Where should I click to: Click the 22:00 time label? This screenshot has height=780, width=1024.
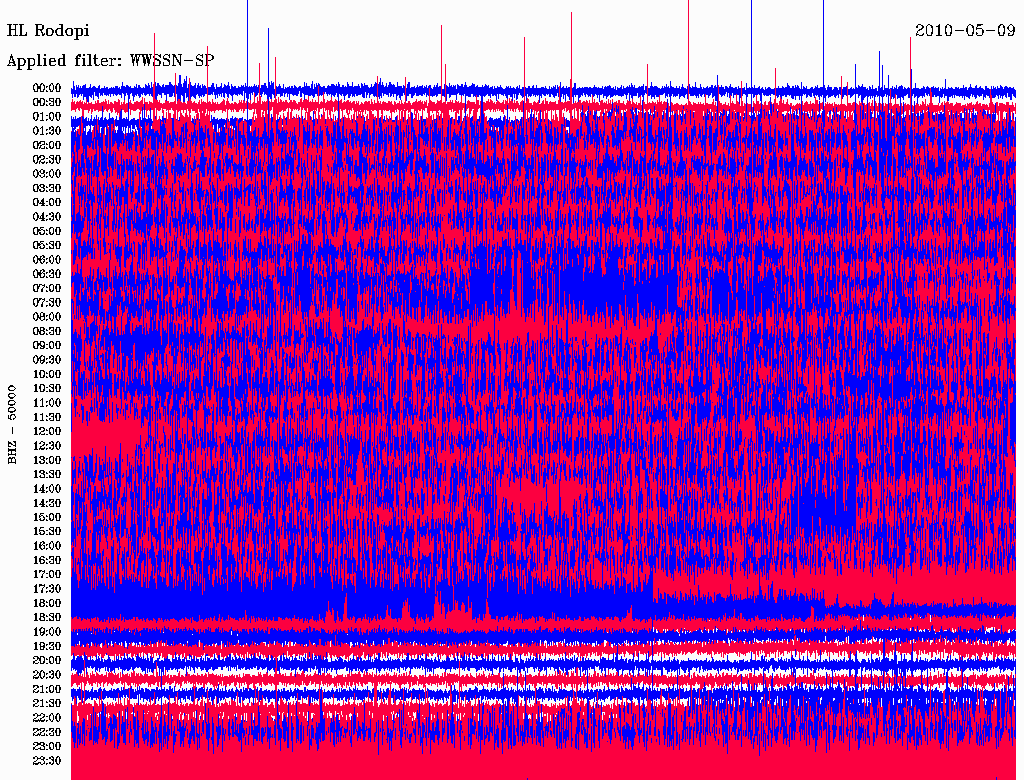click(x=47, y=718)
